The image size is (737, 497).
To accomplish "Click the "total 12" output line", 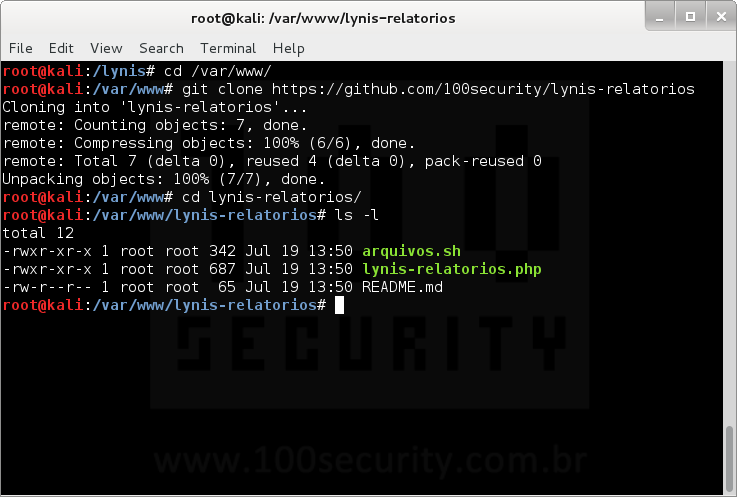I will point(36,233).
